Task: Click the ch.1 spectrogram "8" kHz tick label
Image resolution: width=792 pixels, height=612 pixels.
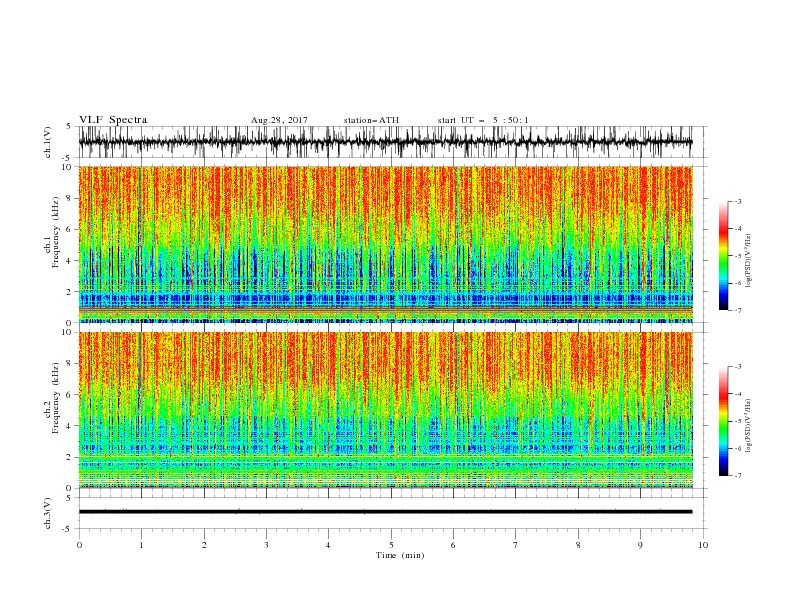Action: [x=69, y=198]
